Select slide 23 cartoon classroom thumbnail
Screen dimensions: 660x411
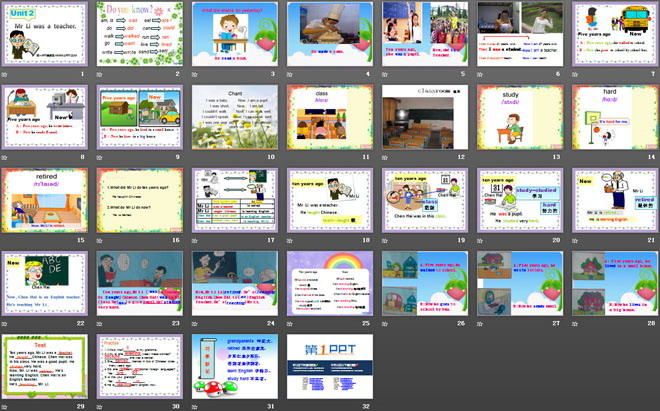pyautogui.click(x=140, y=283)
